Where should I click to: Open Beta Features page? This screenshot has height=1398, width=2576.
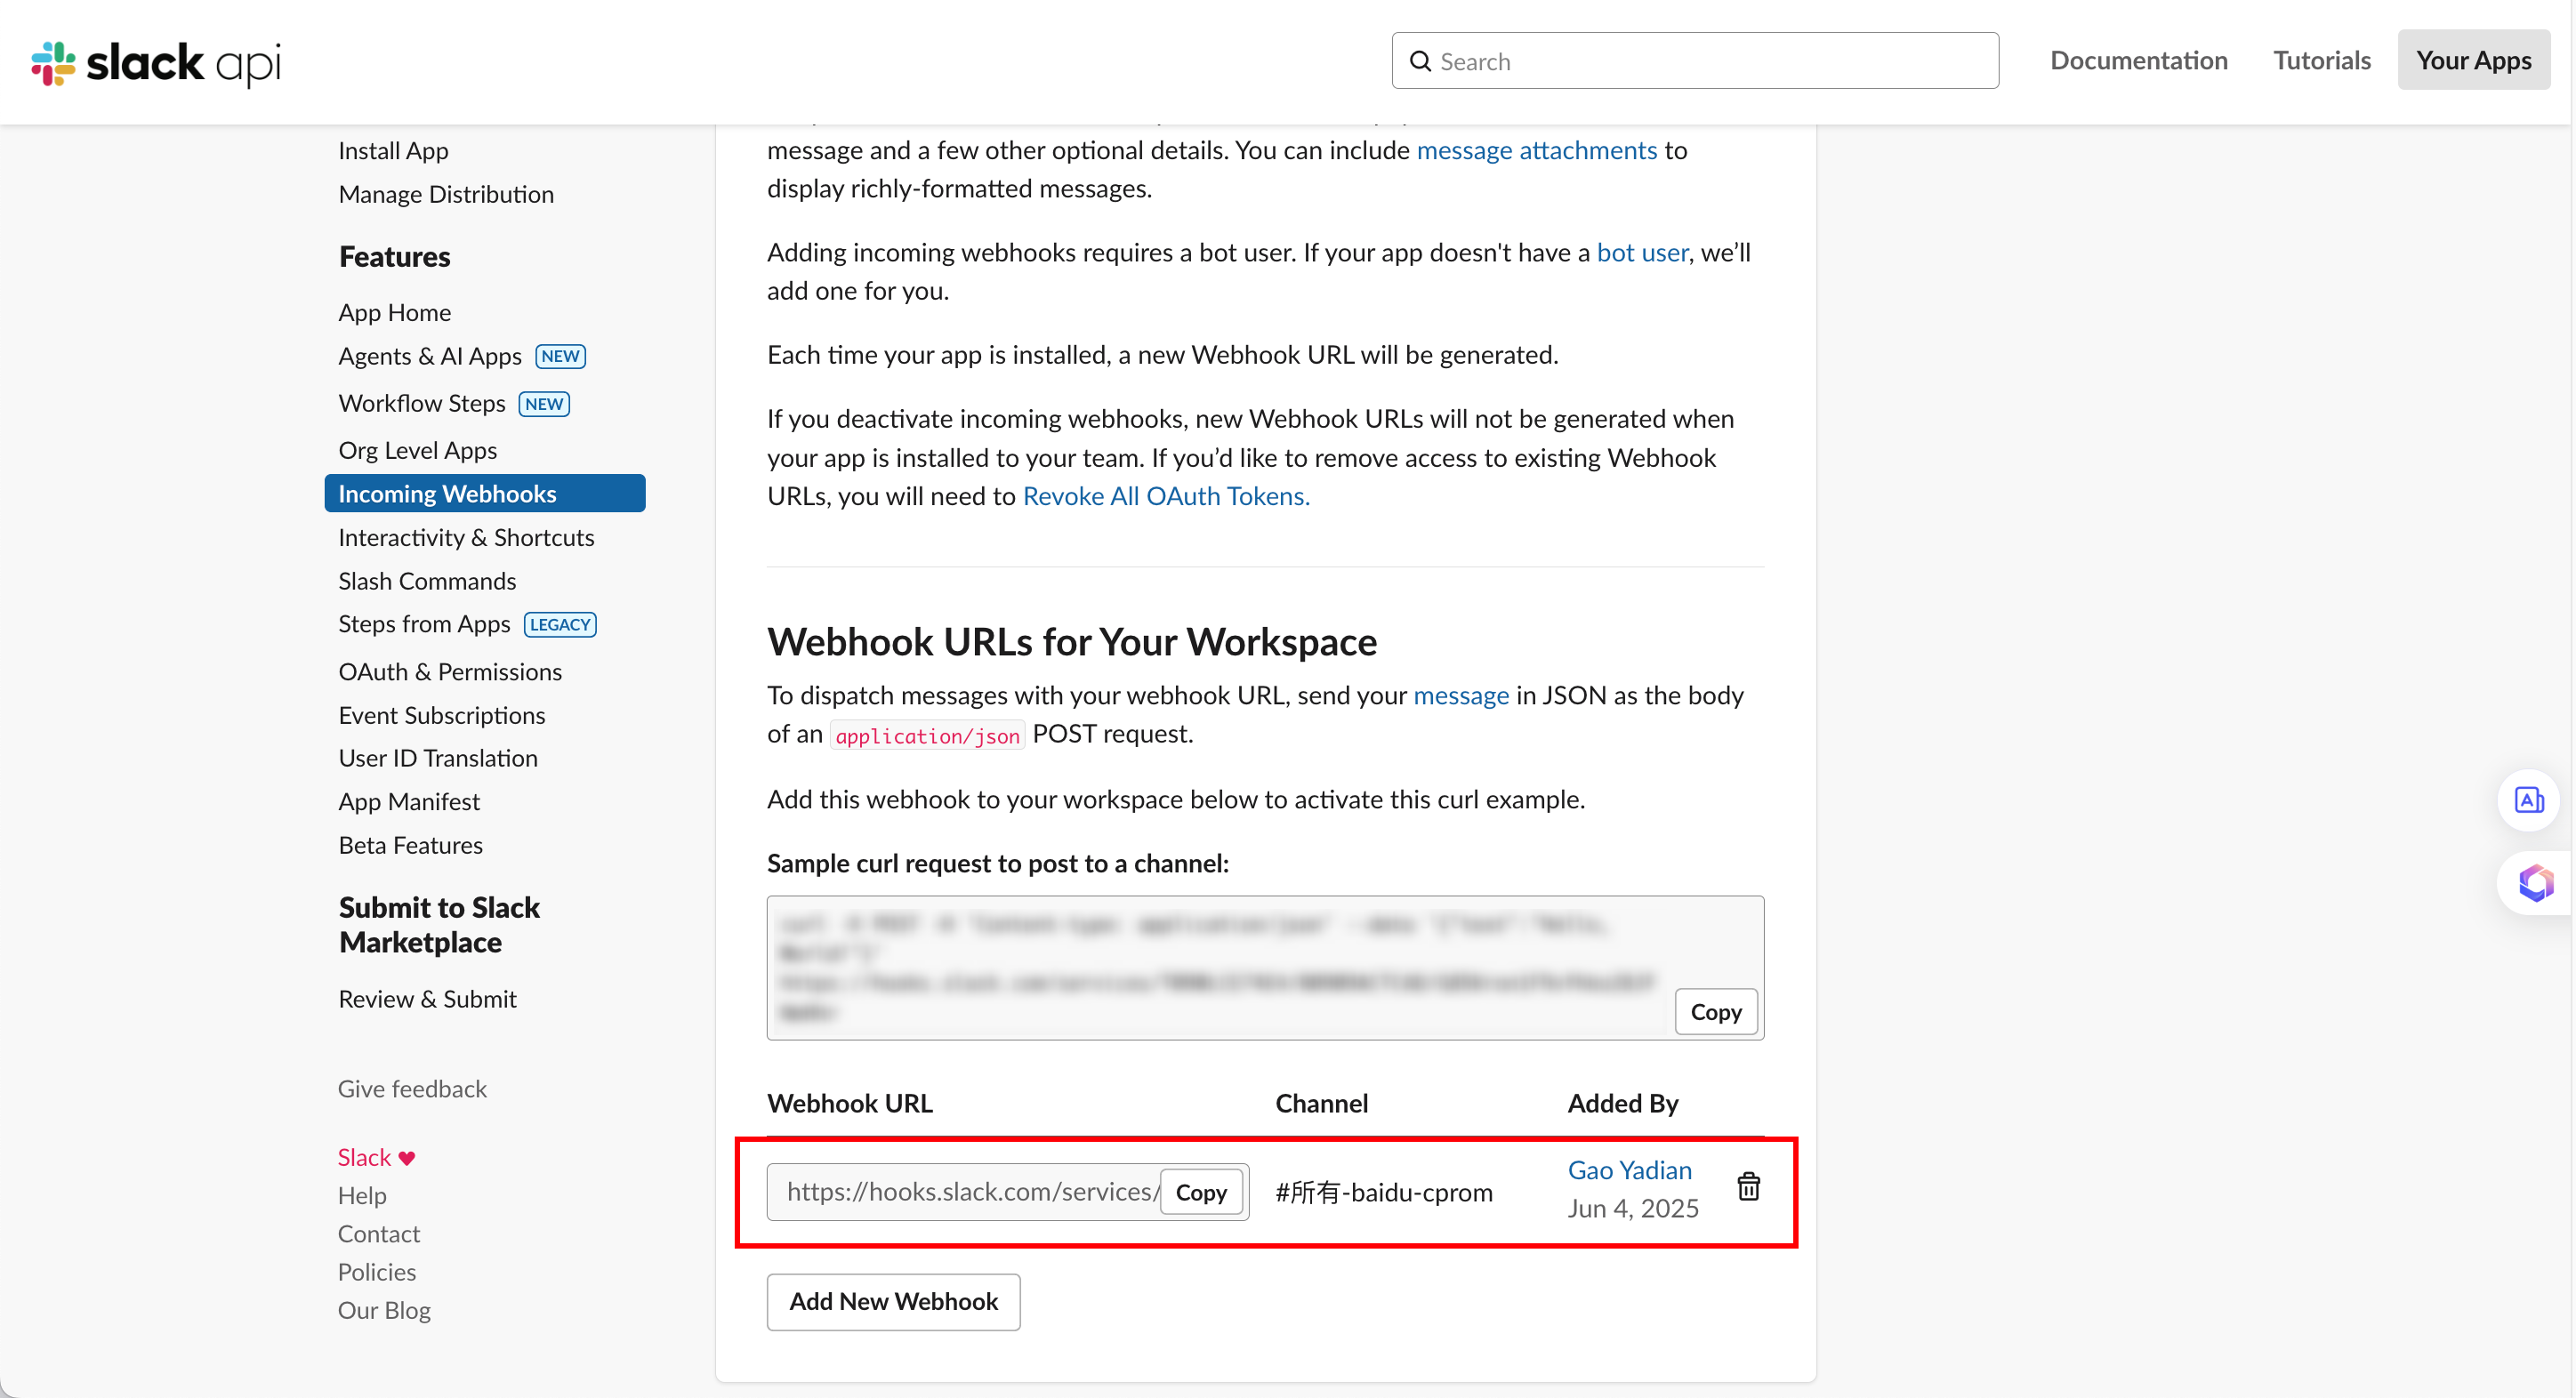point(410,845)
